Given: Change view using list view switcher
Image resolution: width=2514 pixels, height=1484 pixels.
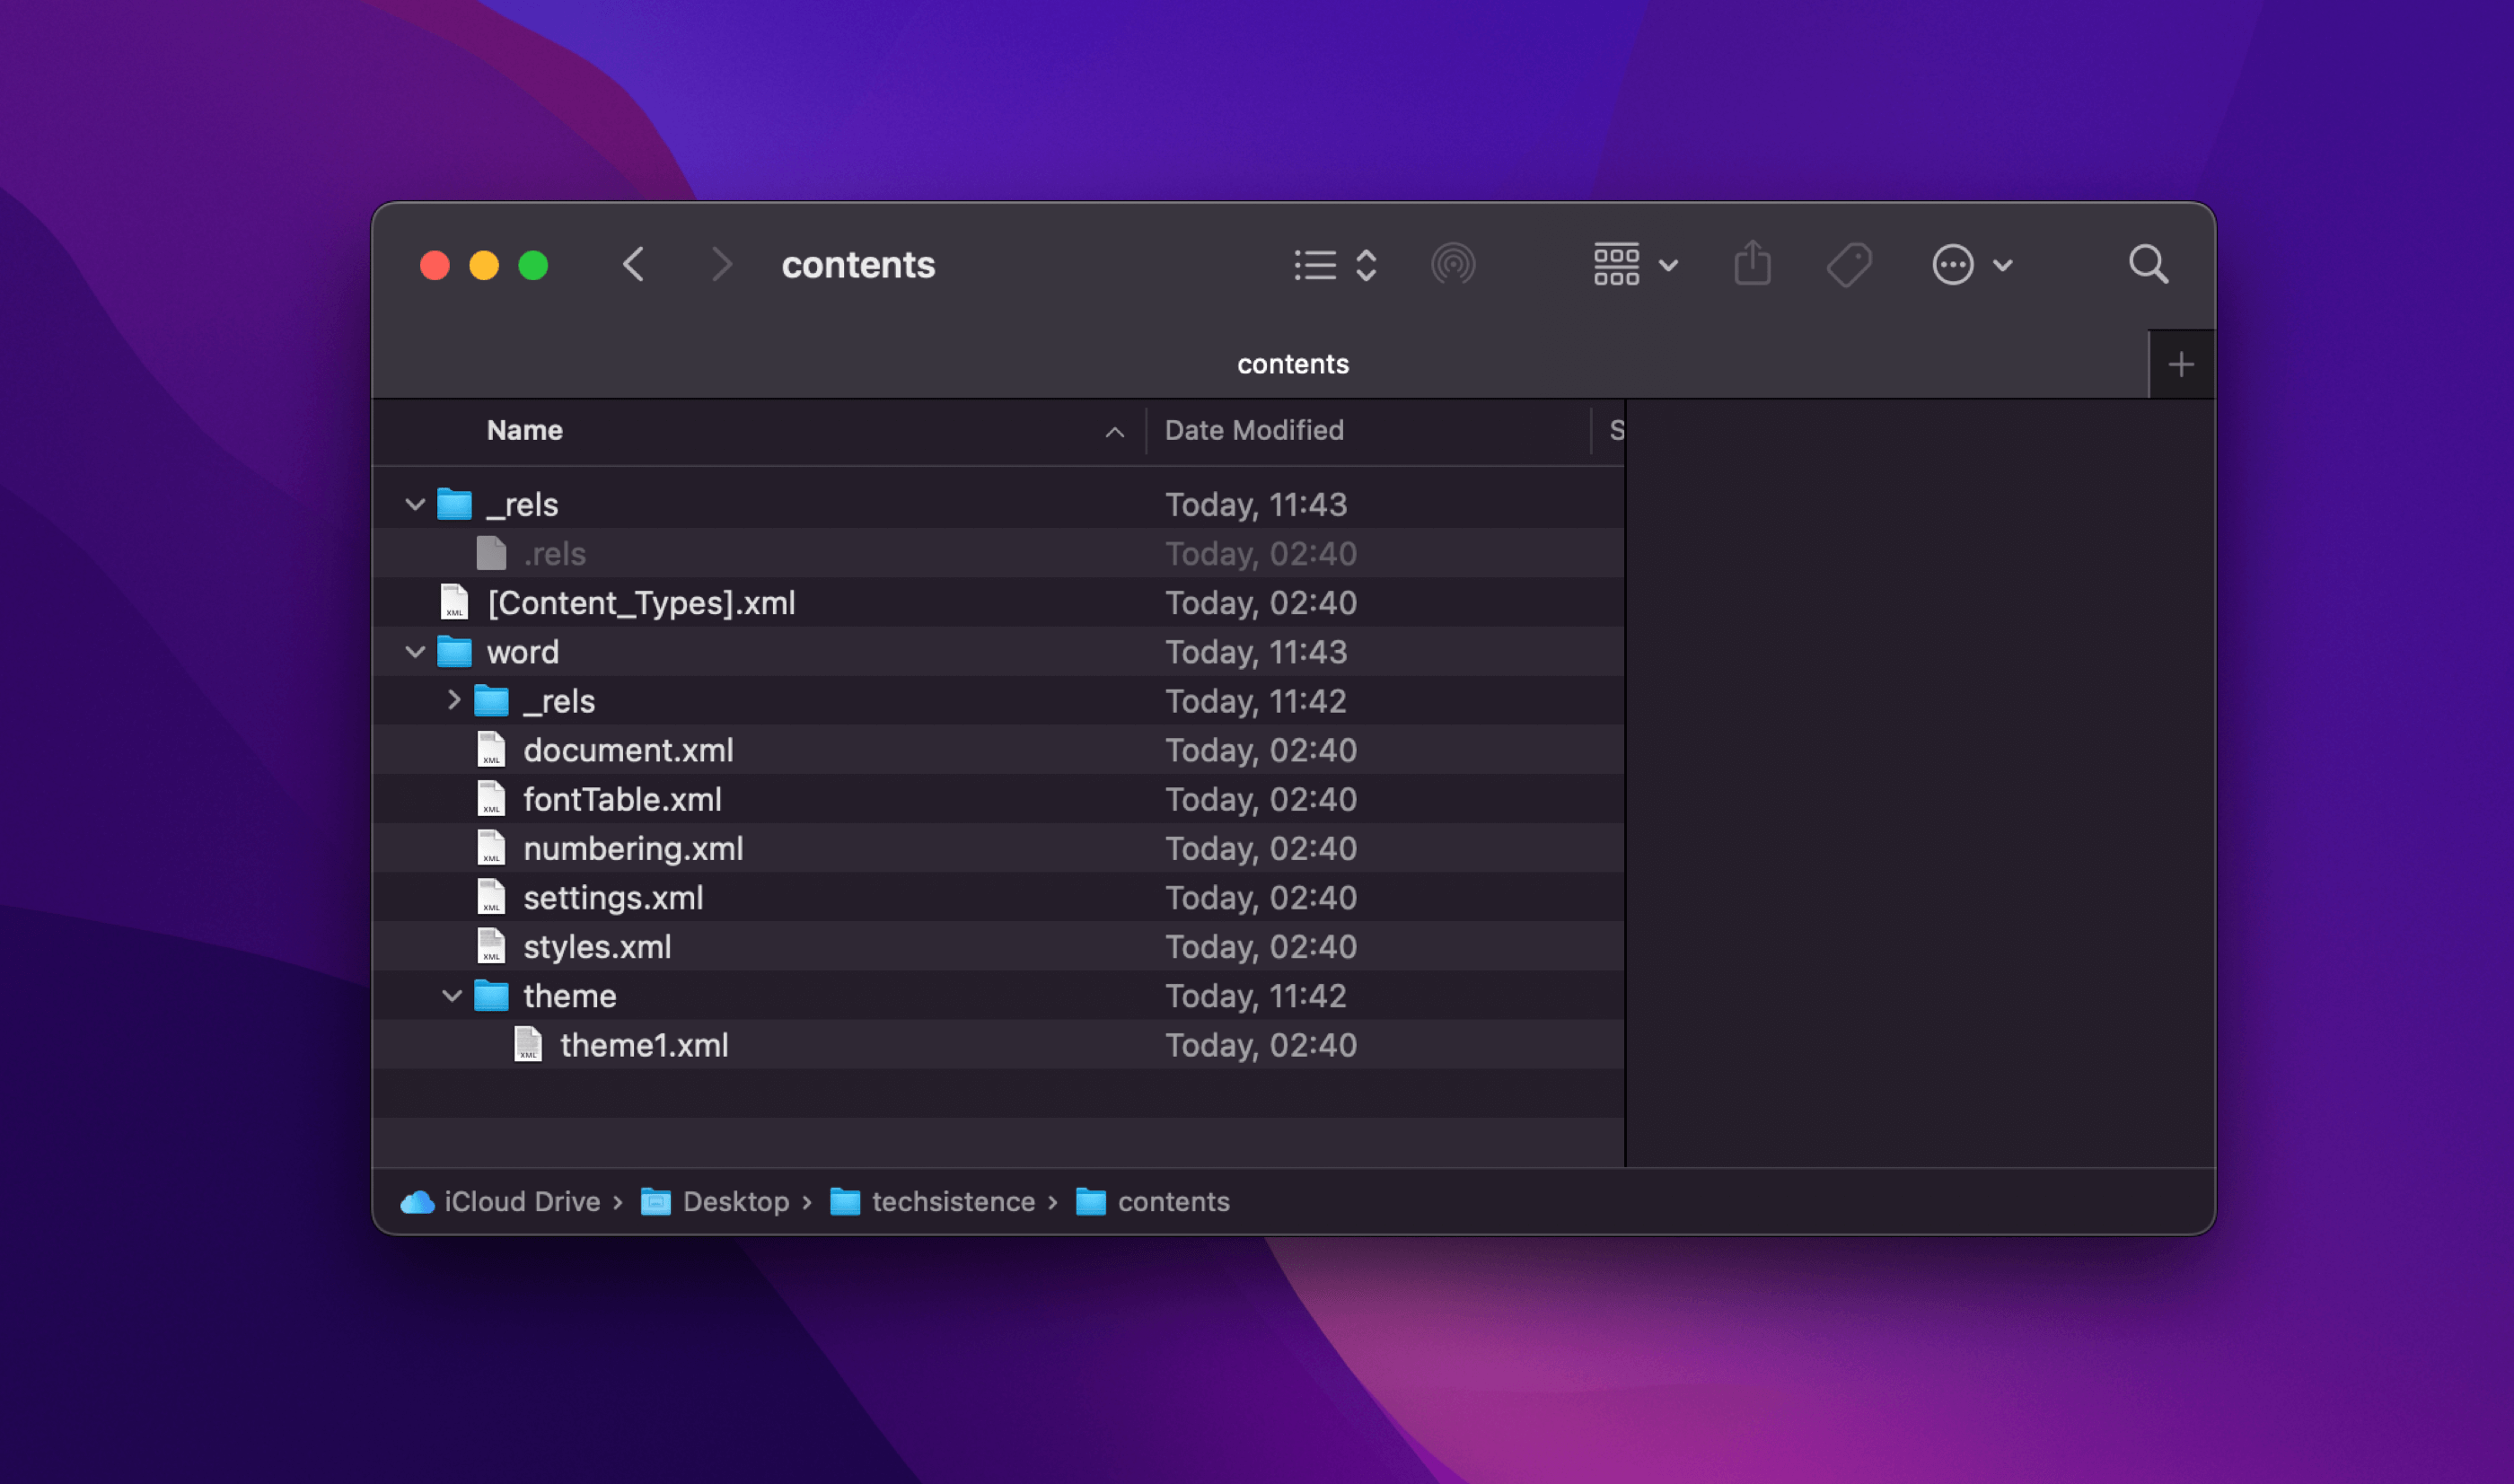Looking at the screenshot, I should [x=1334, y=265].
